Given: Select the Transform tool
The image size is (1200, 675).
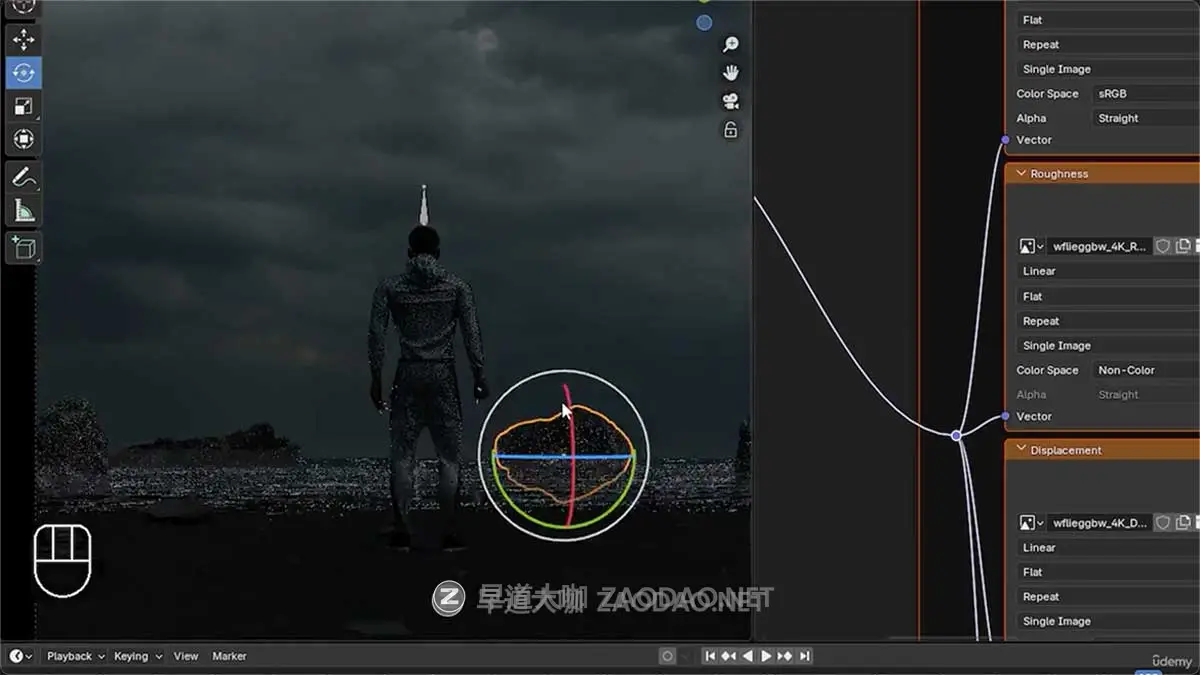Looking at the screenshot, I should pyautogui.click(x=22, y=140).
